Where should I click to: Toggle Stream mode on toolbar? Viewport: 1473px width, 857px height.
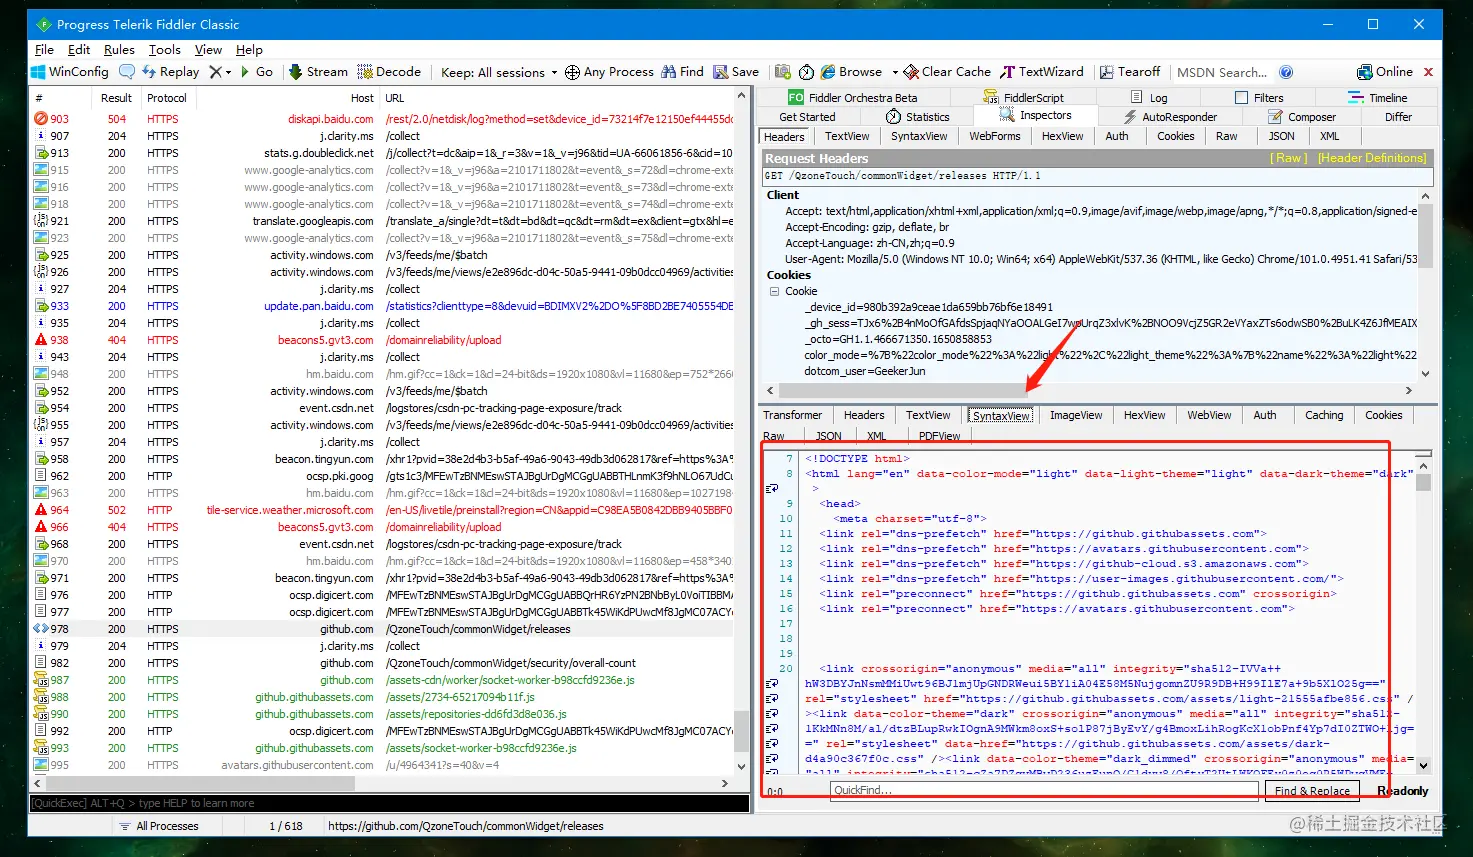(318, 72)
